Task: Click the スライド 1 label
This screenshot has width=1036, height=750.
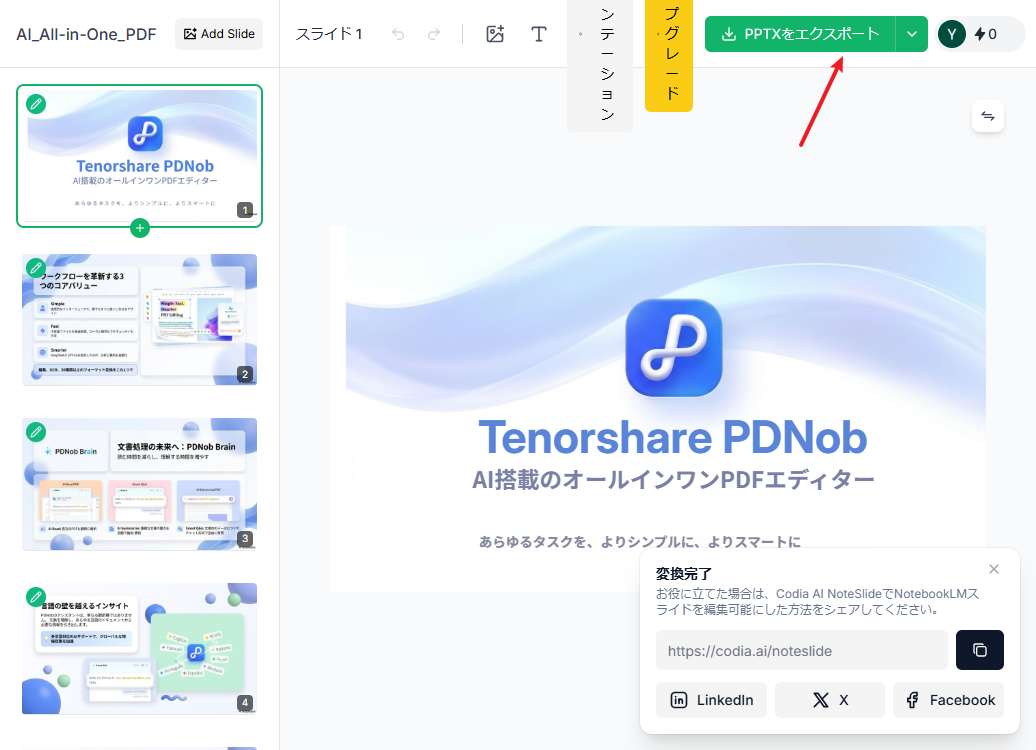Action: coord(328,34)
